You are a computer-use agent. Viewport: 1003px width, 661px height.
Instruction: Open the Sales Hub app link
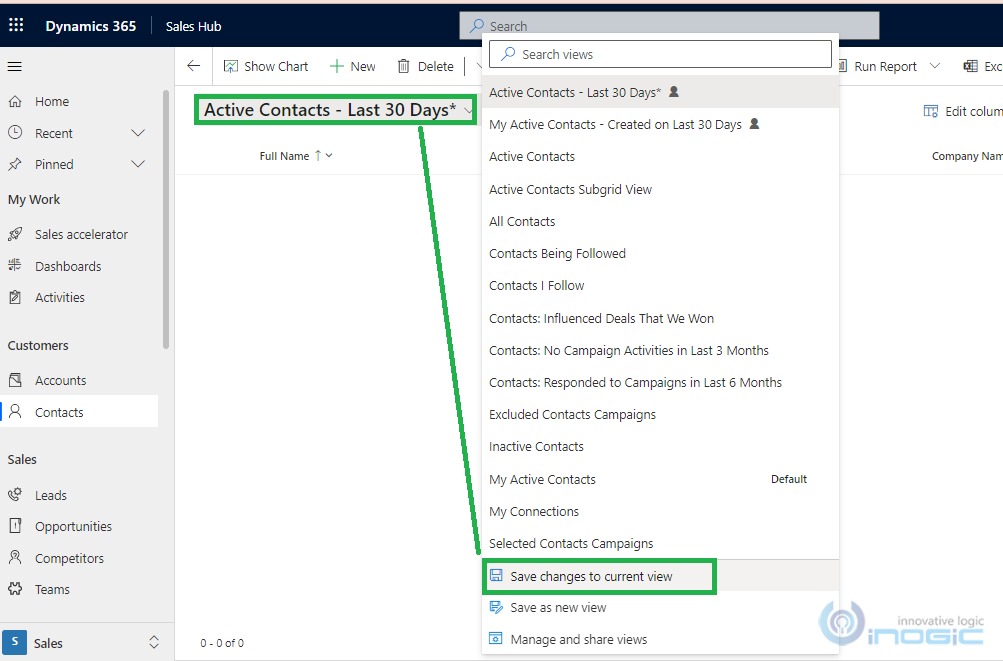click(193, 26)
